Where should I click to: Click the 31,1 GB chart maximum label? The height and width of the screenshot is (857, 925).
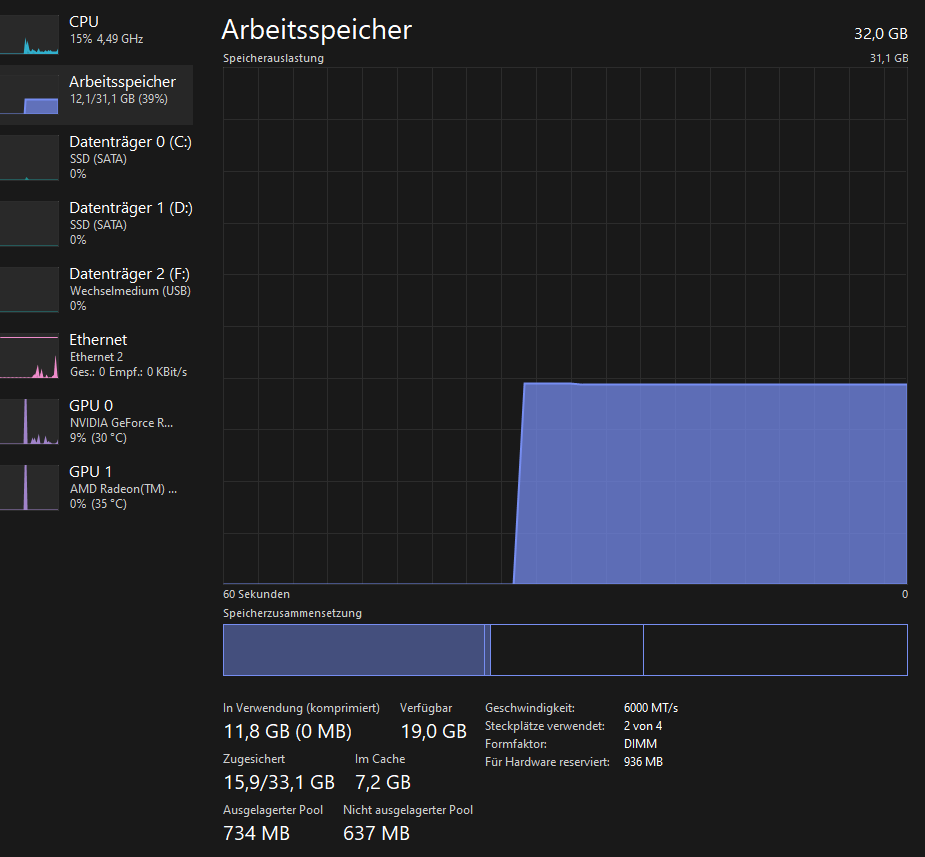tap(888, 58)
